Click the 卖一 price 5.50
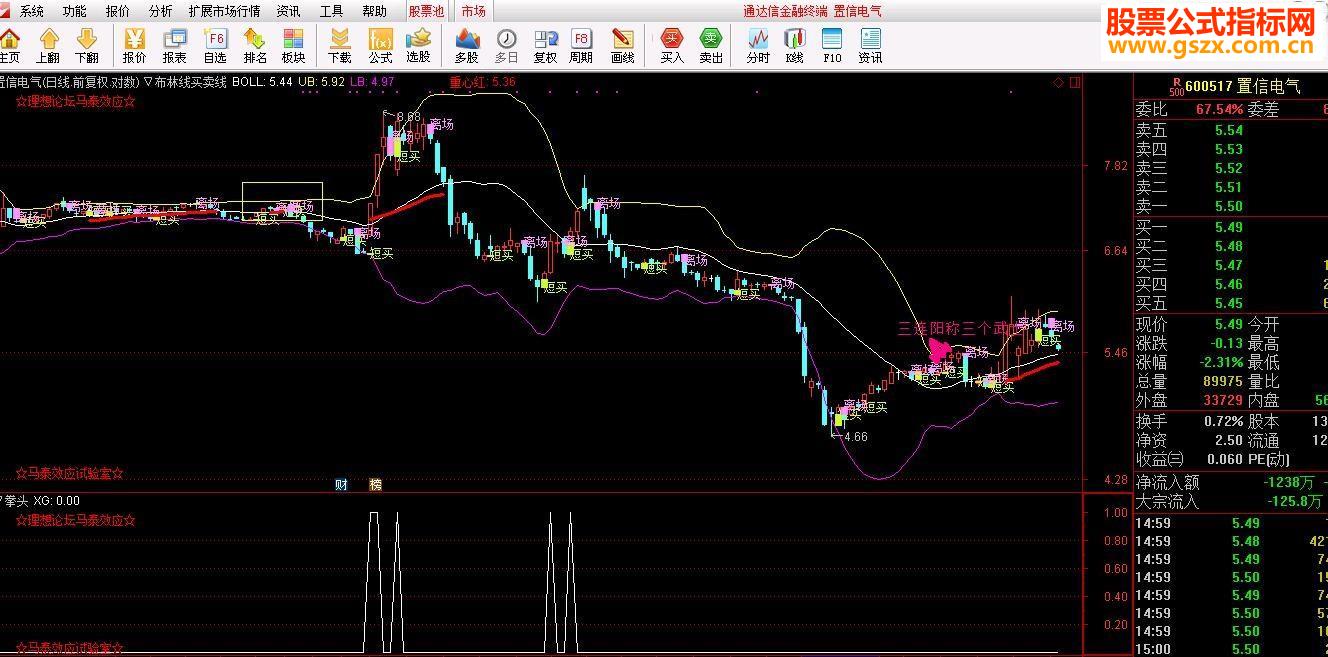 click(1228, 206)
